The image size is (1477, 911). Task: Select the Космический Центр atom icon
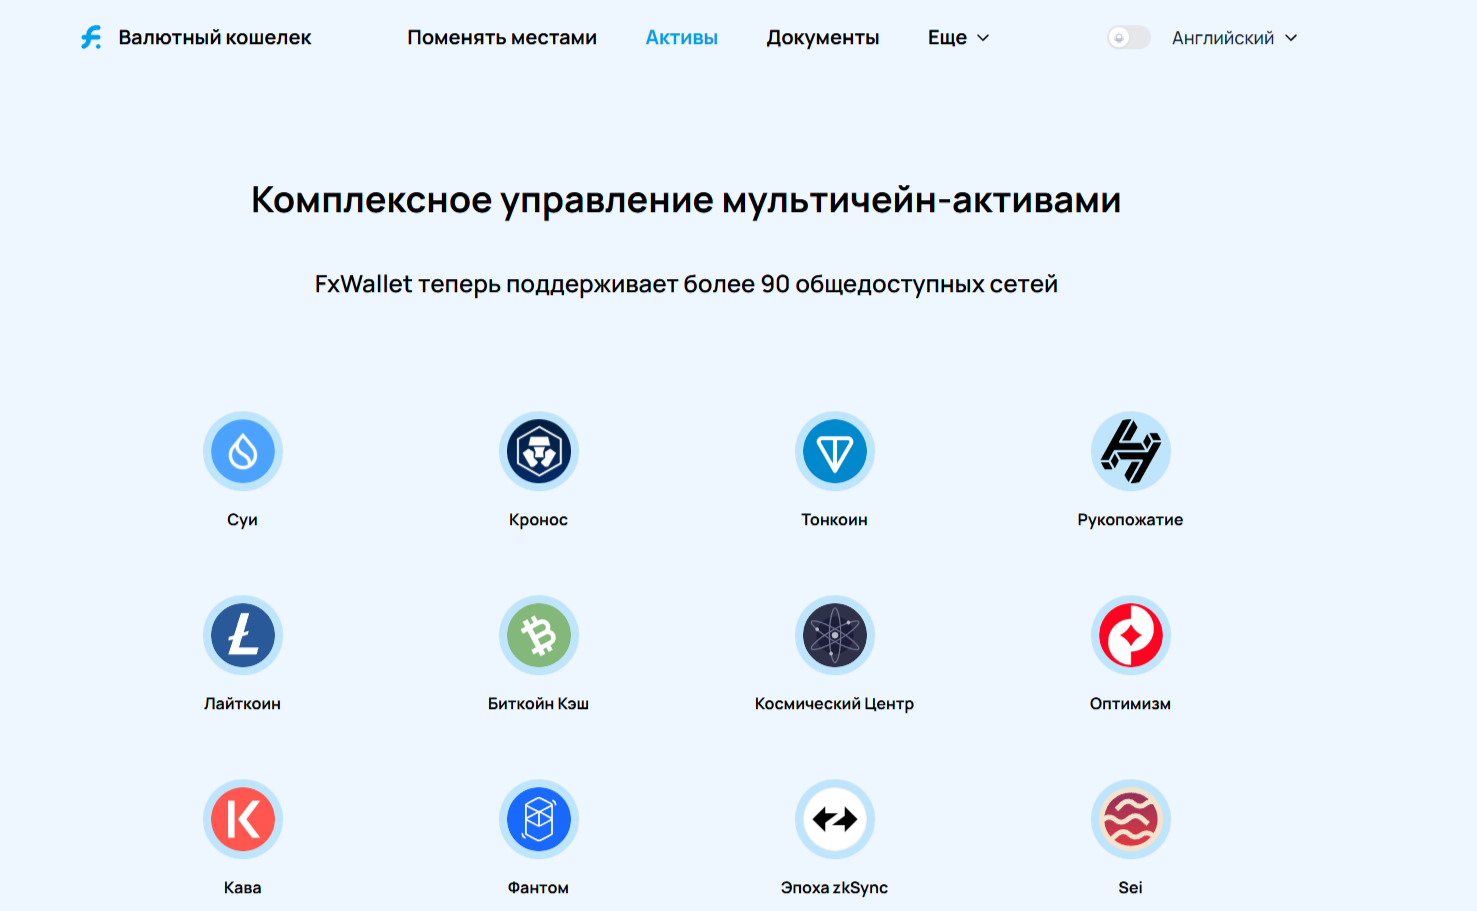coord(835,635)
